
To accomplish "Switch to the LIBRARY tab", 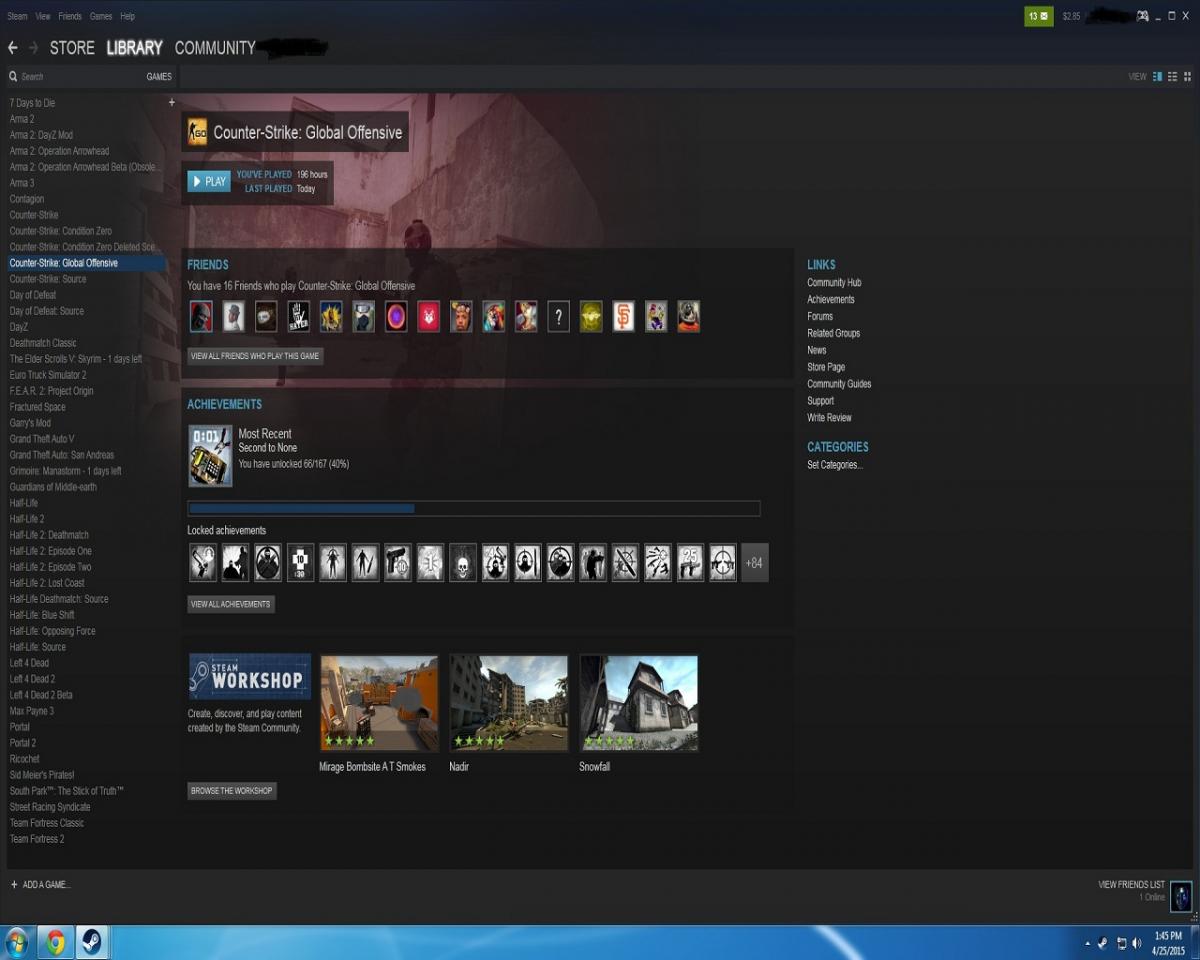I will click(135, 48).
